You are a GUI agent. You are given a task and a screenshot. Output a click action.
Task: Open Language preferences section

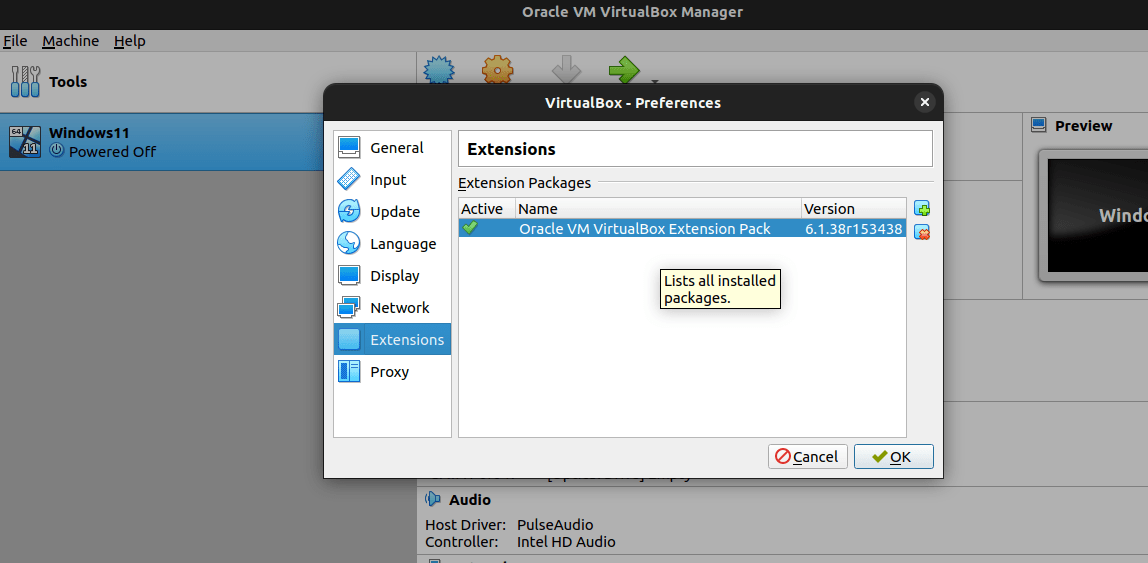392,244
